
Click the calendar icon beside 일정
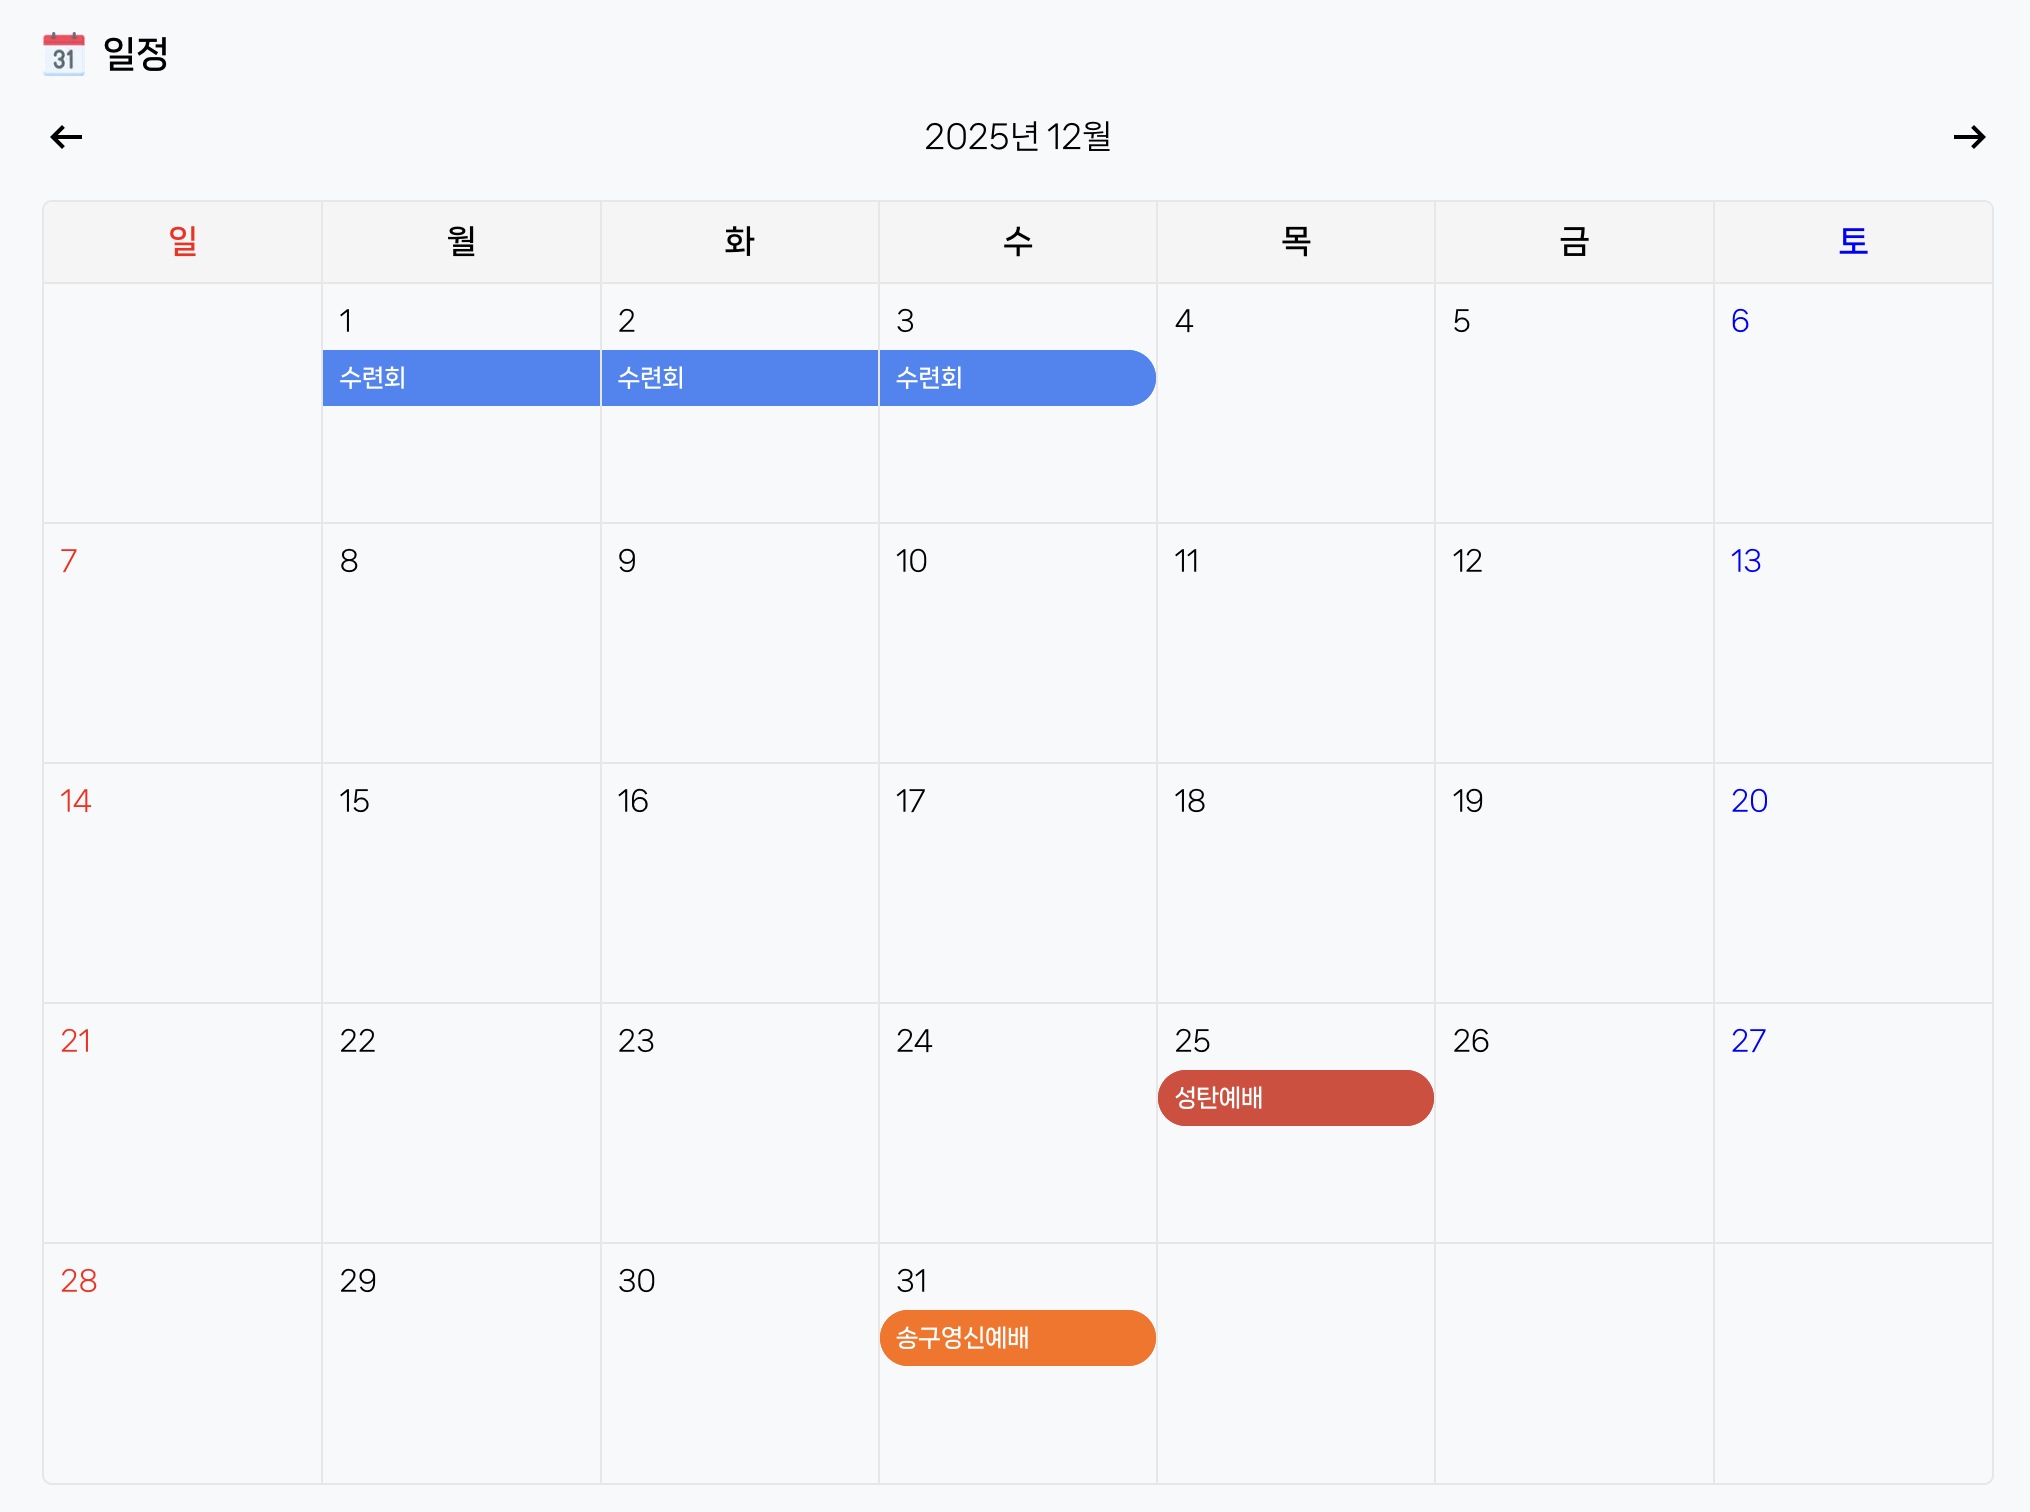[64, 54]
